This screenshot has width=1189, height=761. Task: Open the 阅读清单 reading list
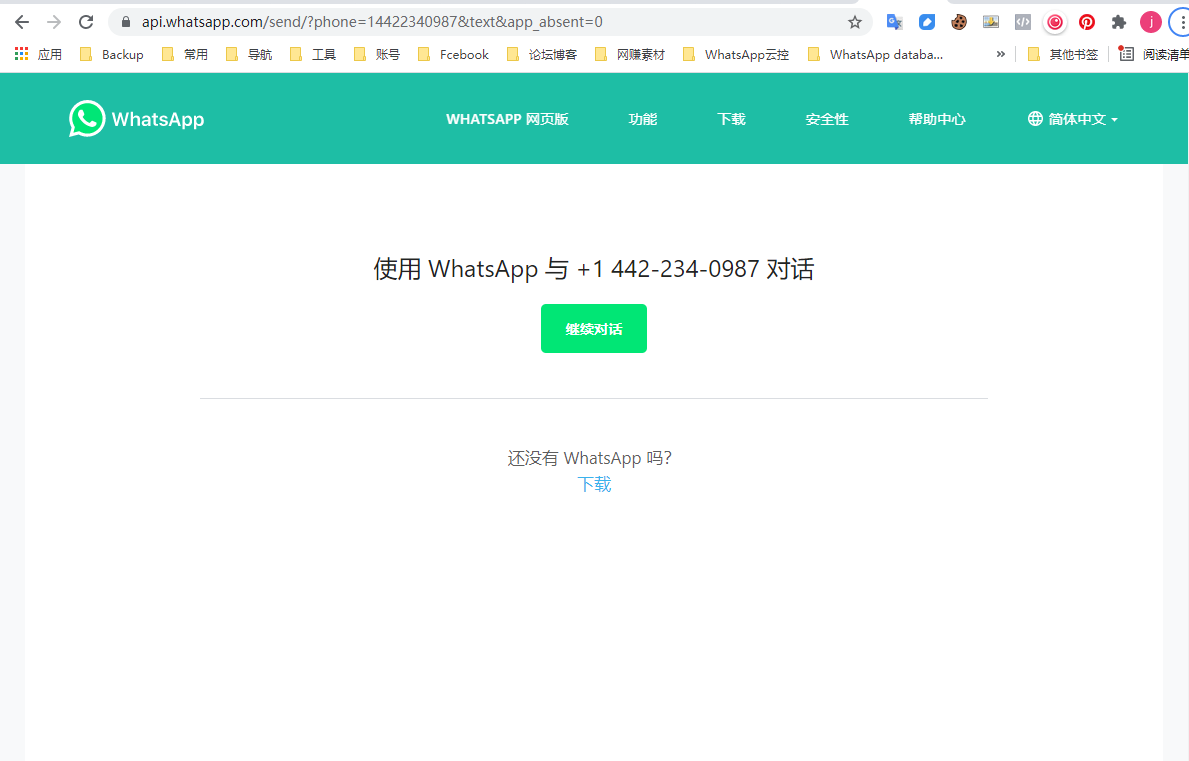[1154, 55]
